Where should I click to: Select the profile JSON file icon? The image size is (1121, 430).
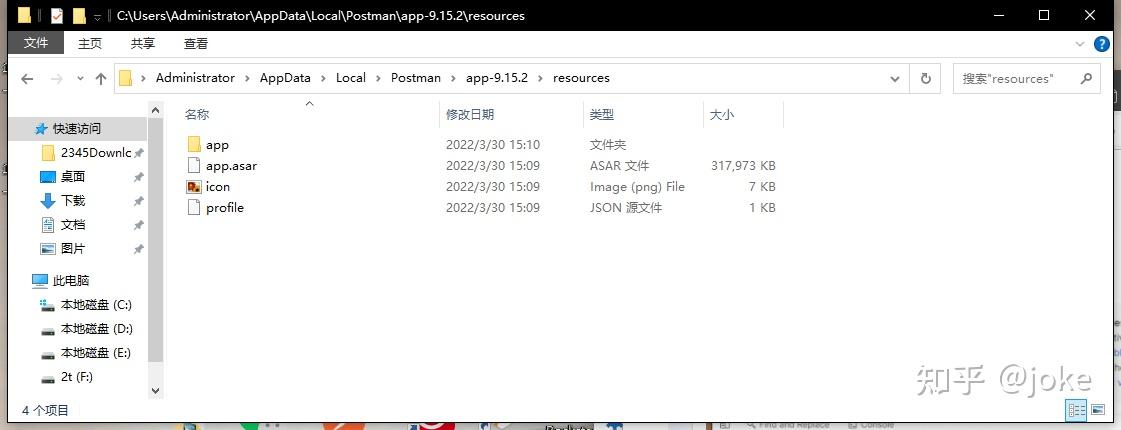[194, 207]
